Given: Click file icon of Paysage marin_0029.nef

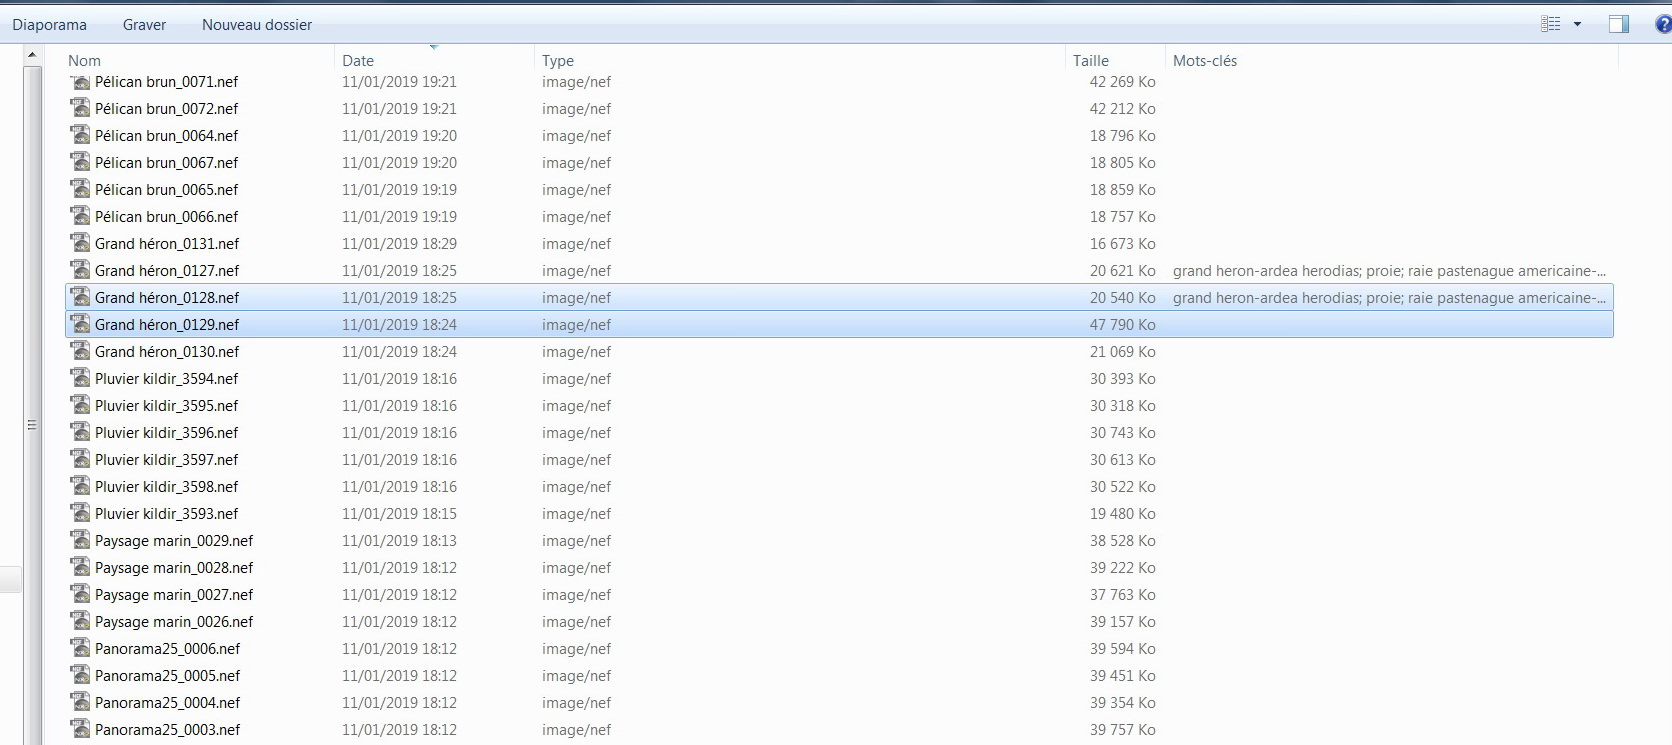Looking at the screenshot, I should [x=80, y=540].
